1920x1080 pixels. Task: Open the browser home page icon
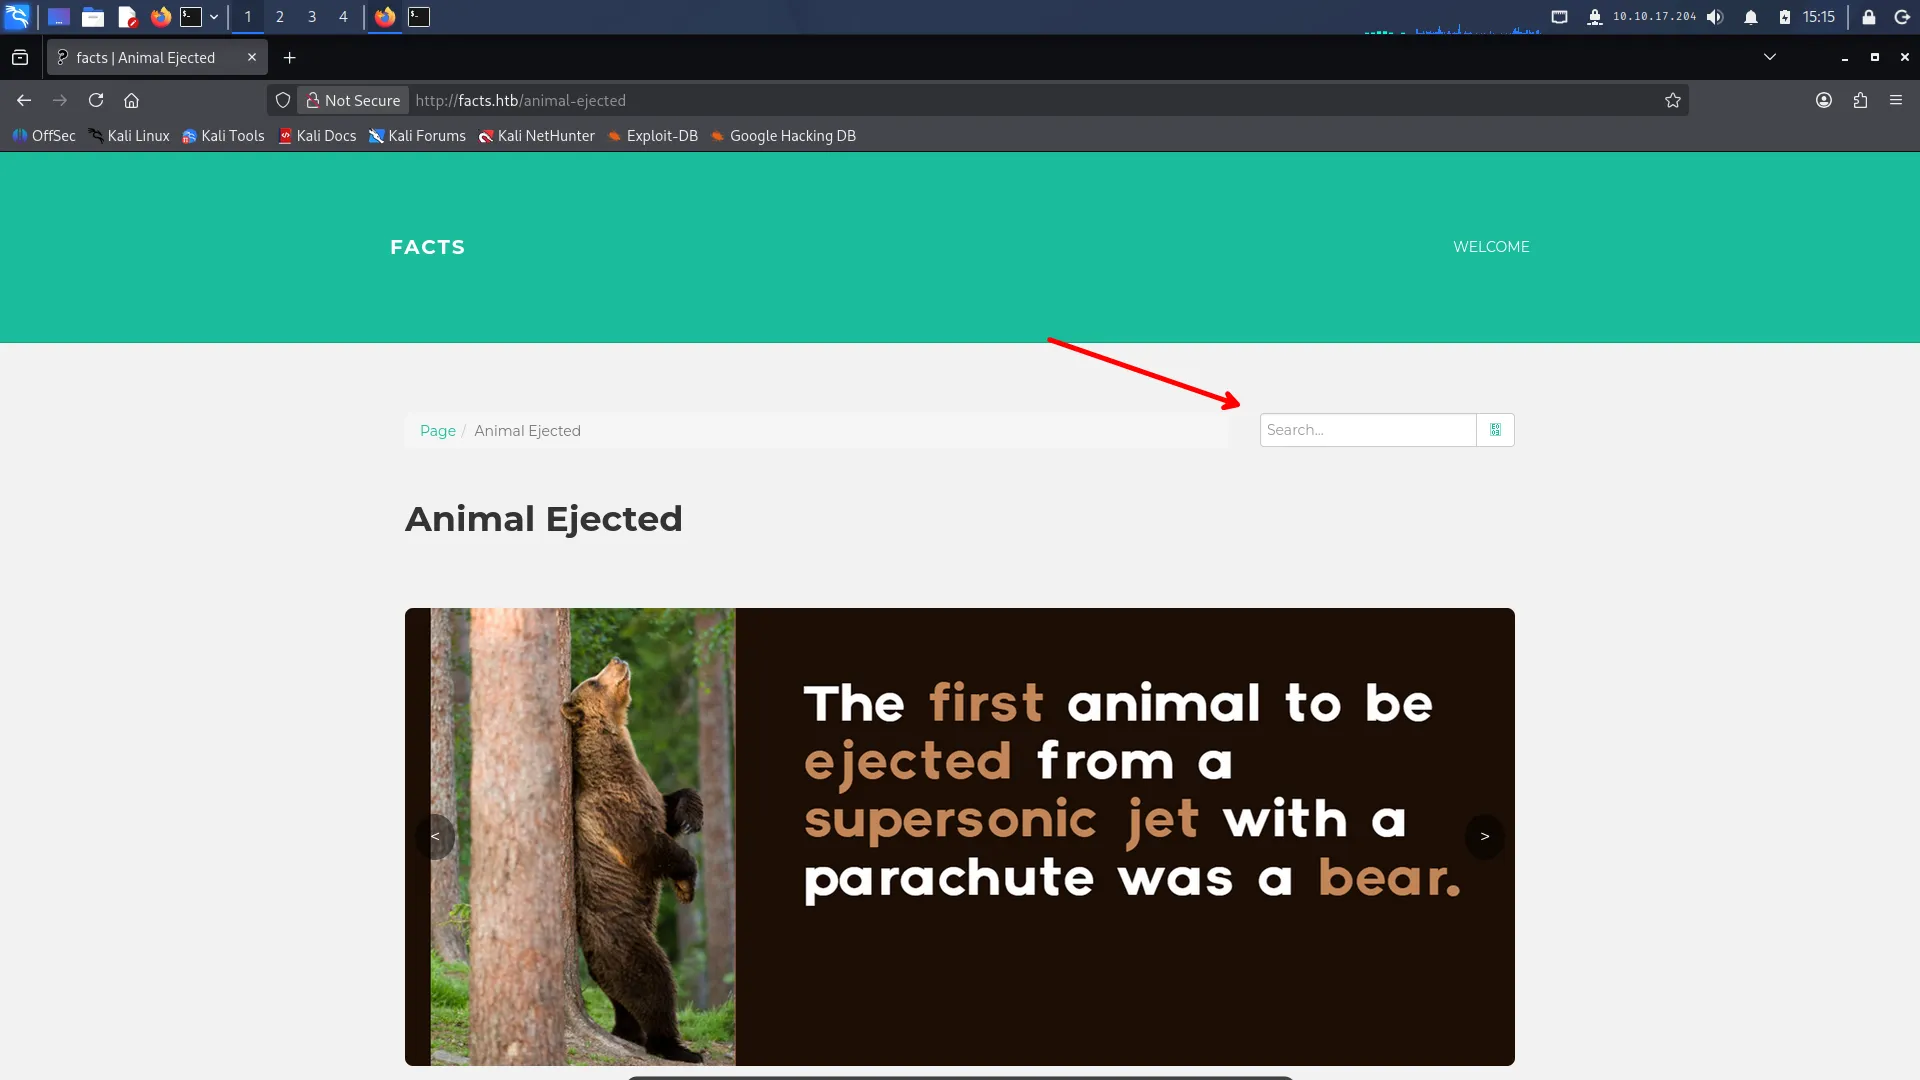coord(131,100)
